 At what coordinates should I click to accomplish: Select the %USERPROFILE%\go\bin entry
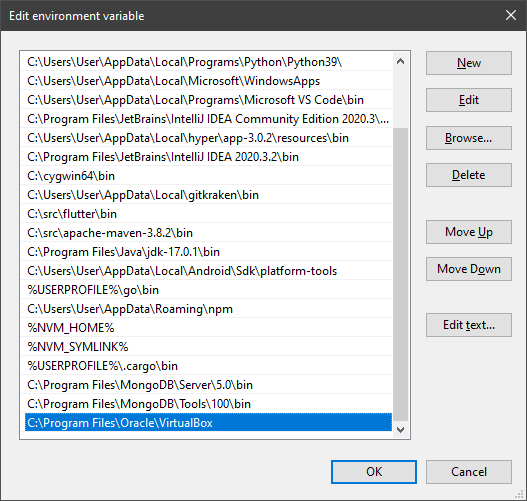pos(207,290)
